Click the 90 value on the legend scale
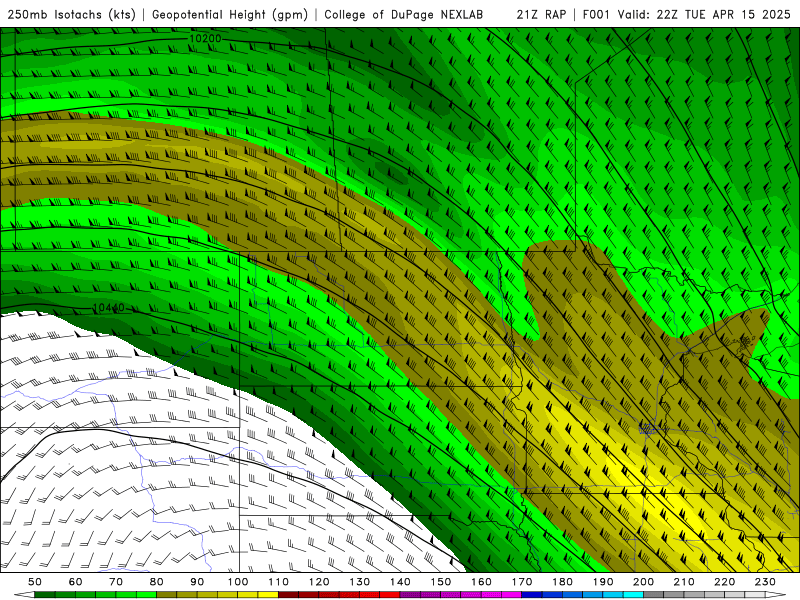 click(197, 582)
